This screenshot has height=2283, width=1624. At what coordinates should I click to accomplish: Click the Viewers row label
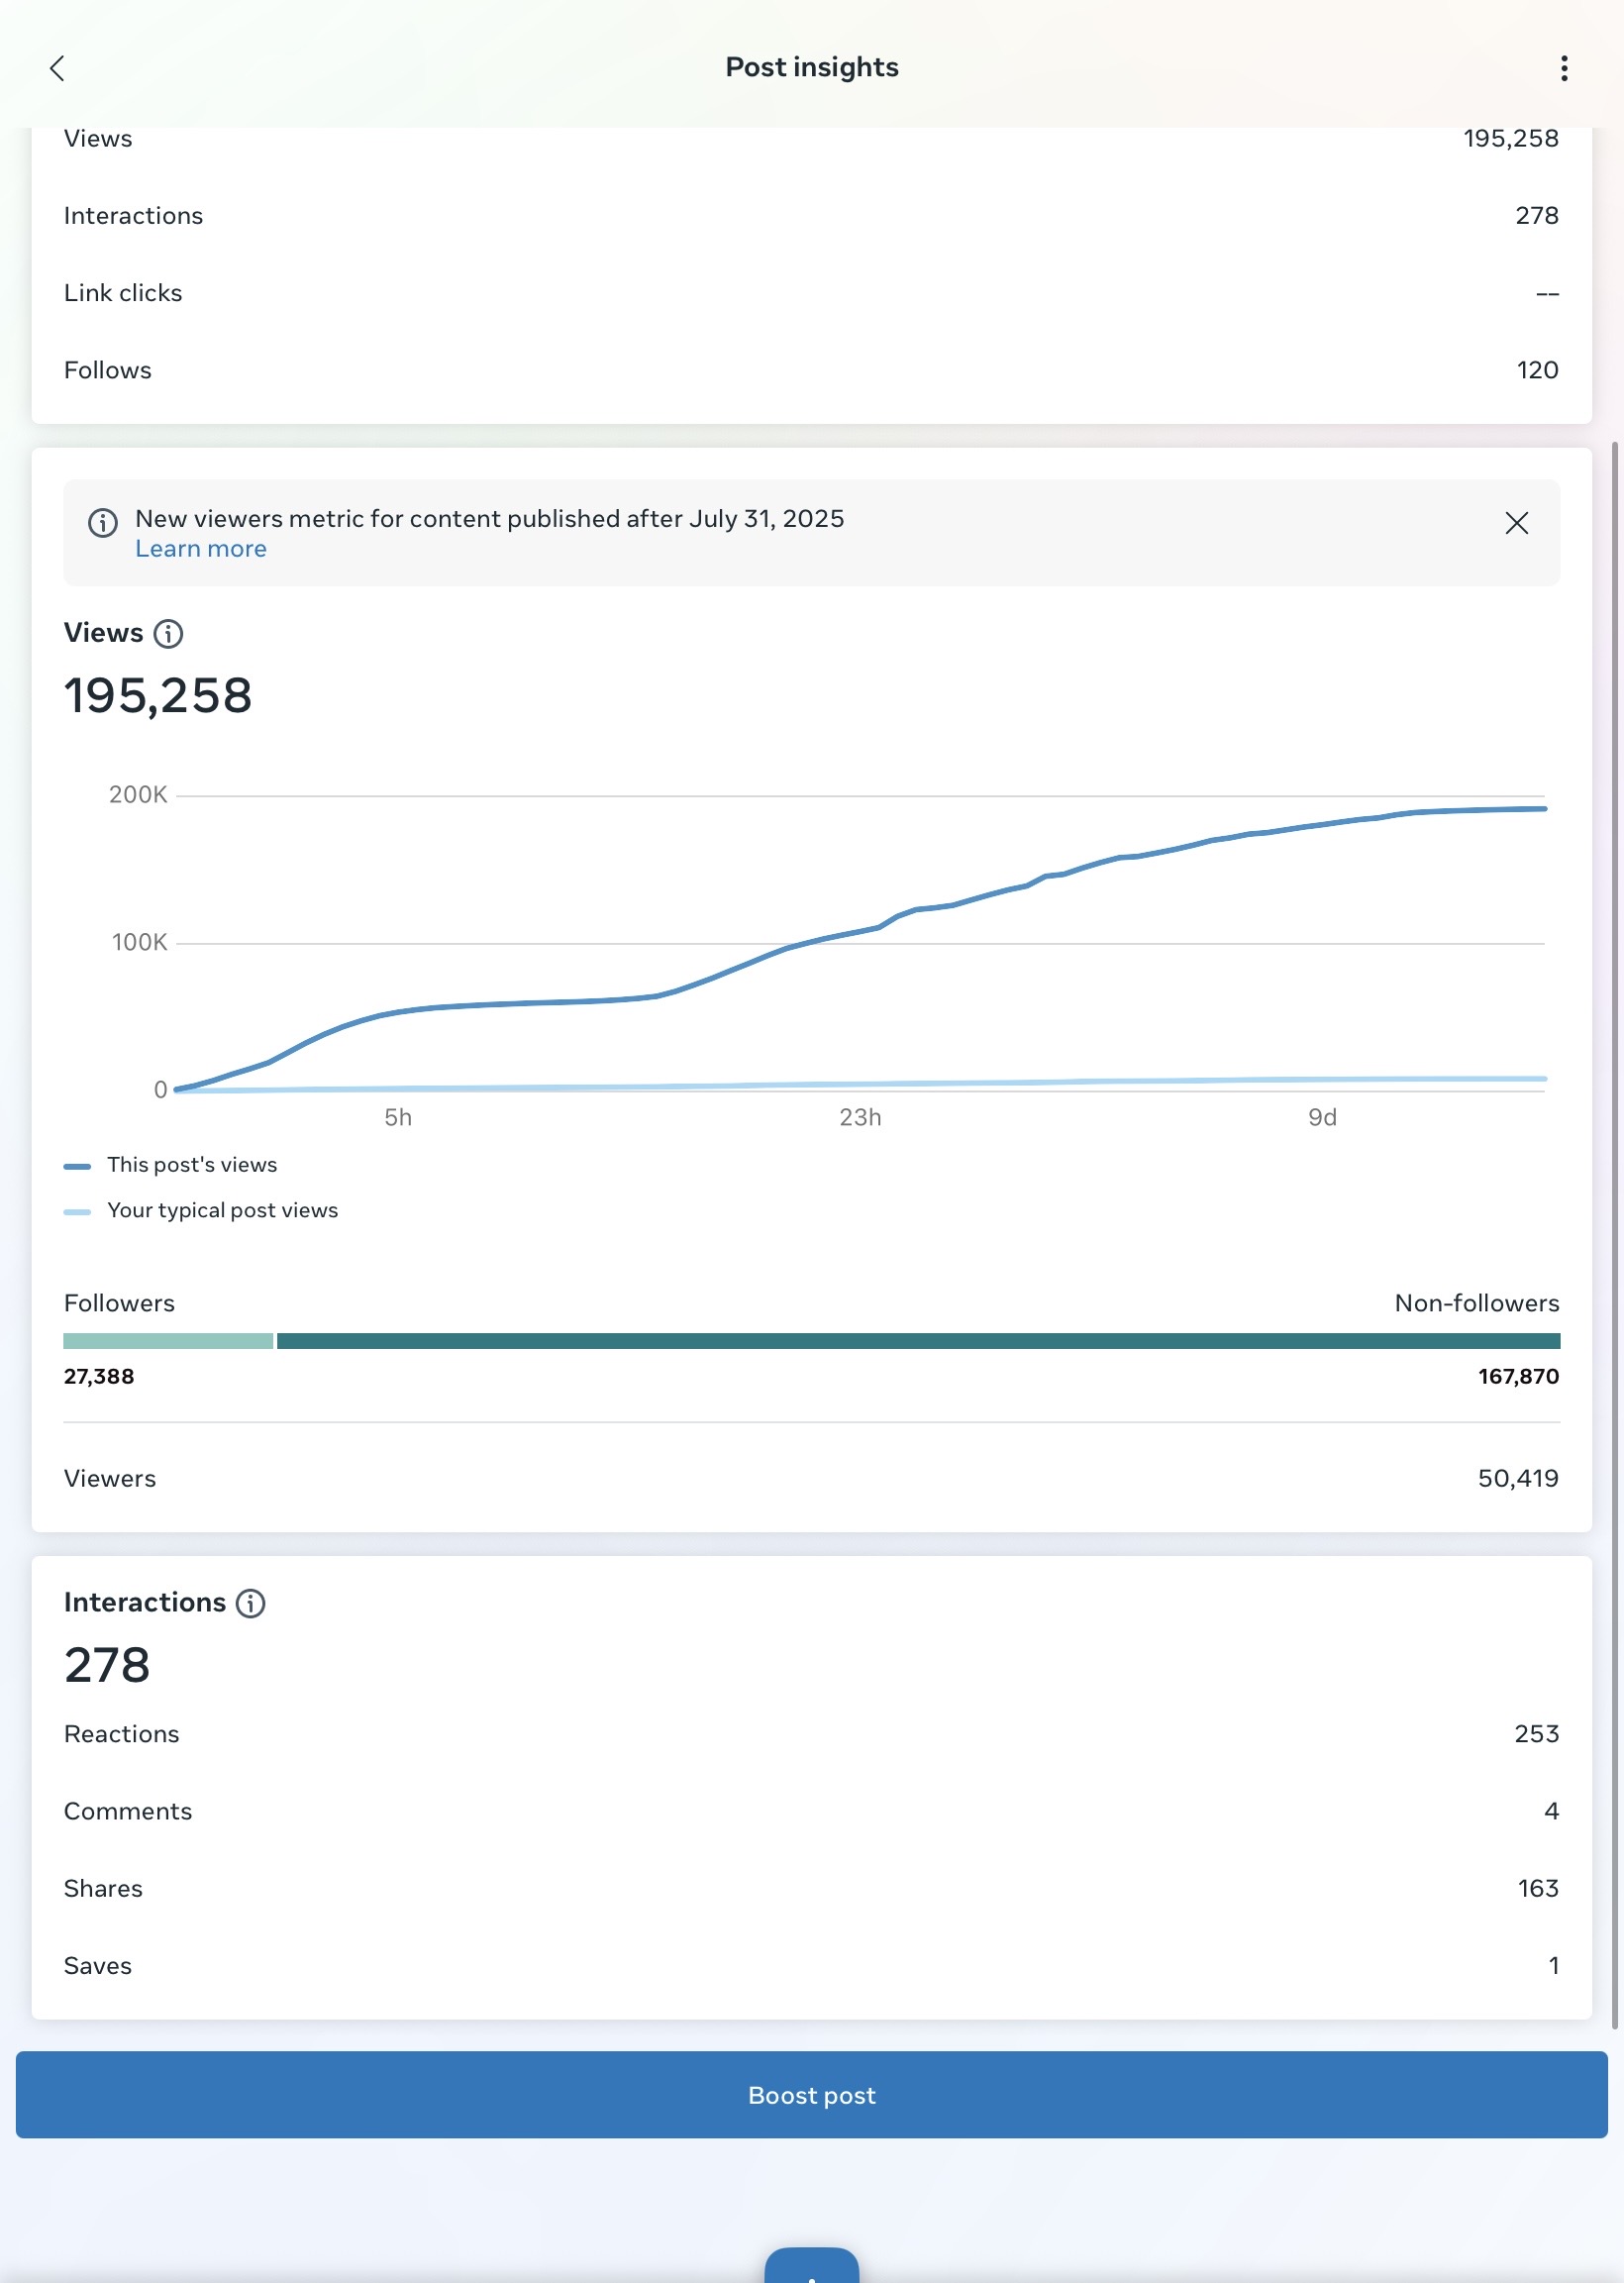click(x=110, y=1479)
